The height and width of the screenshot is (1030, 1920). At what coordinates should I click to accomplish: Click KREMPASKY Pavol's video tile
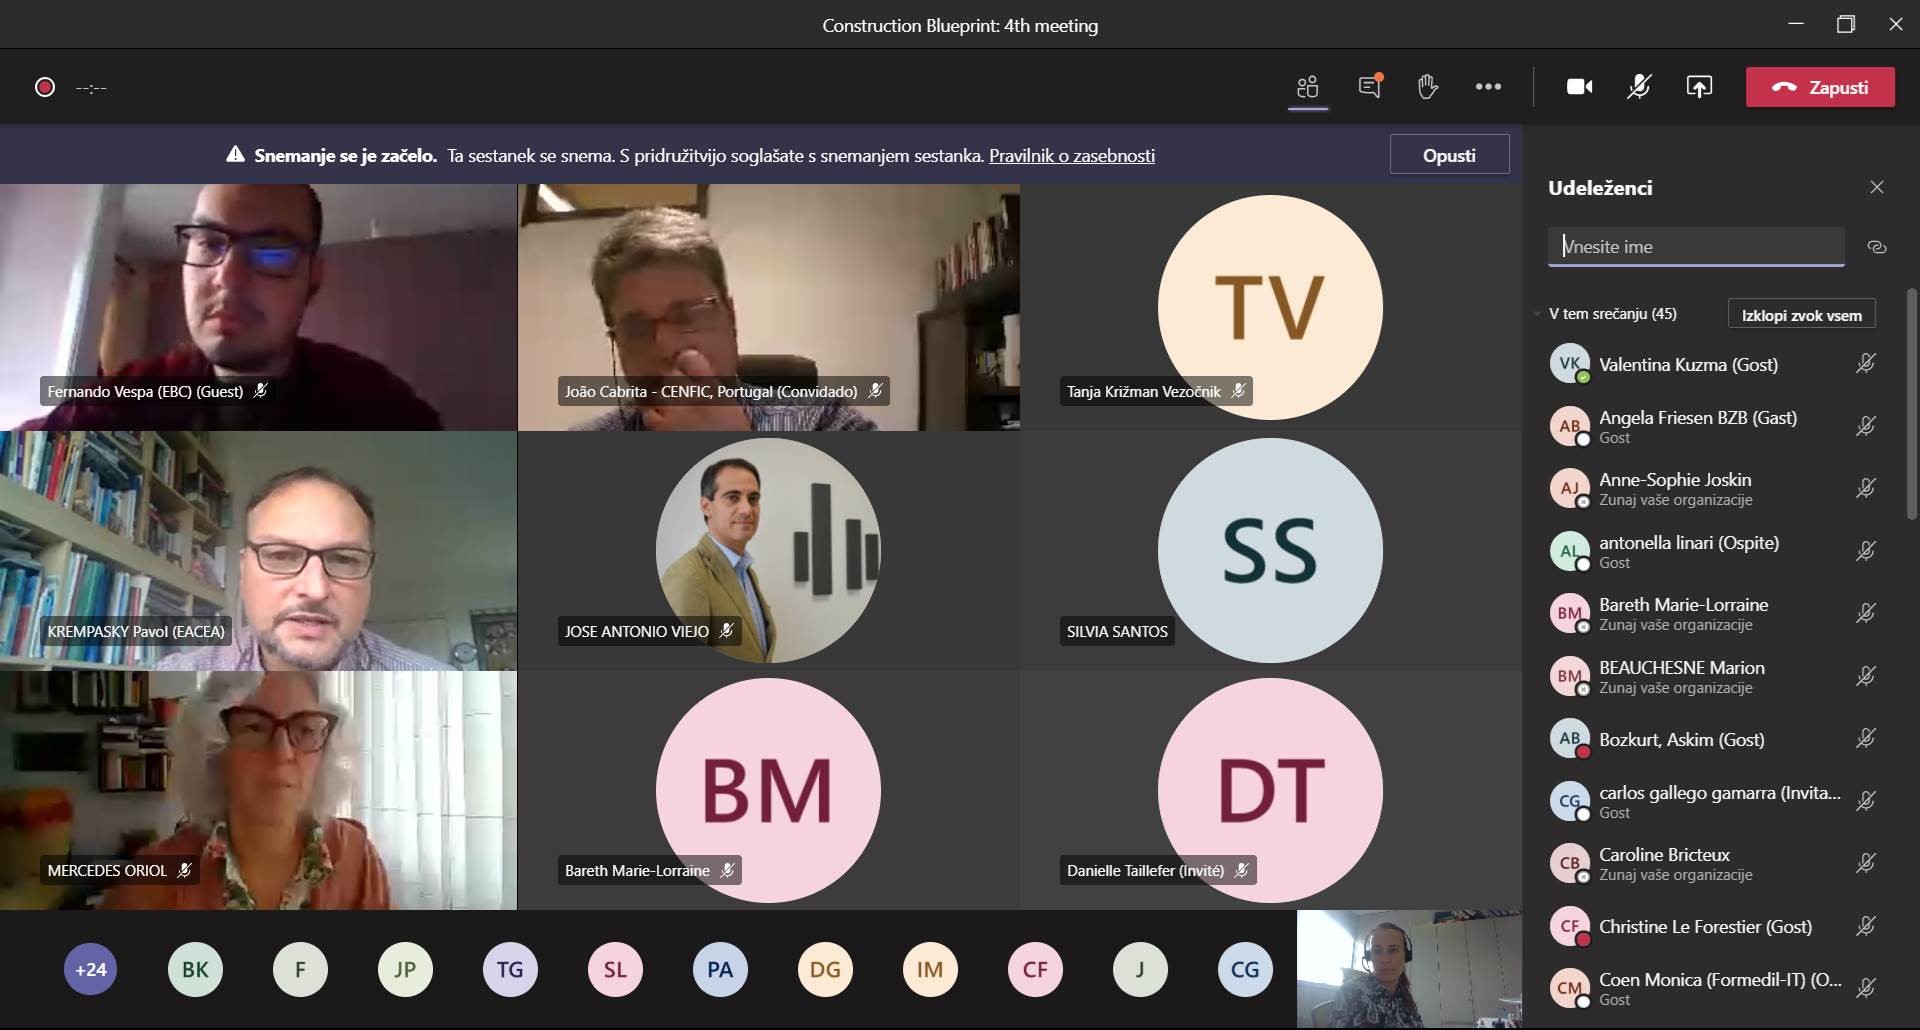click(x=258, y=551)
